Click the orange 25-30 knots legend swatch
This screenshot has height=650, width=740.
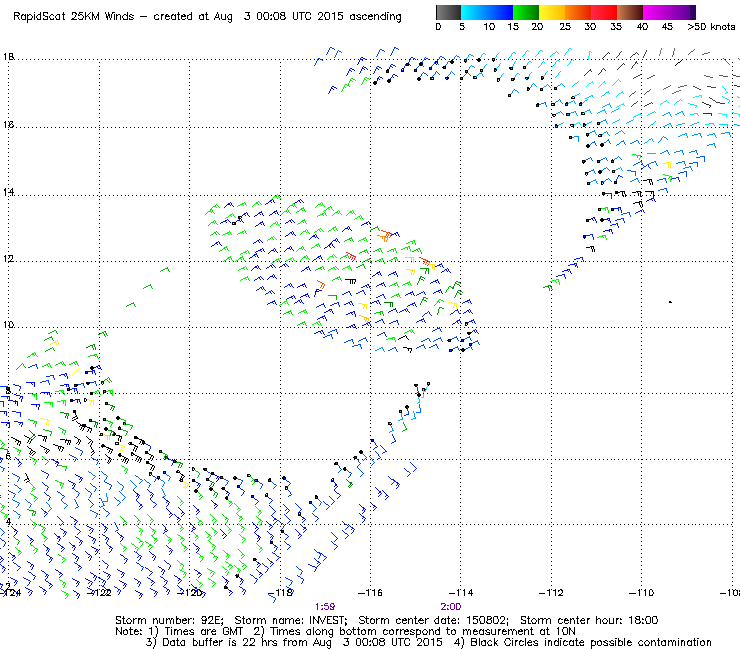578,12
